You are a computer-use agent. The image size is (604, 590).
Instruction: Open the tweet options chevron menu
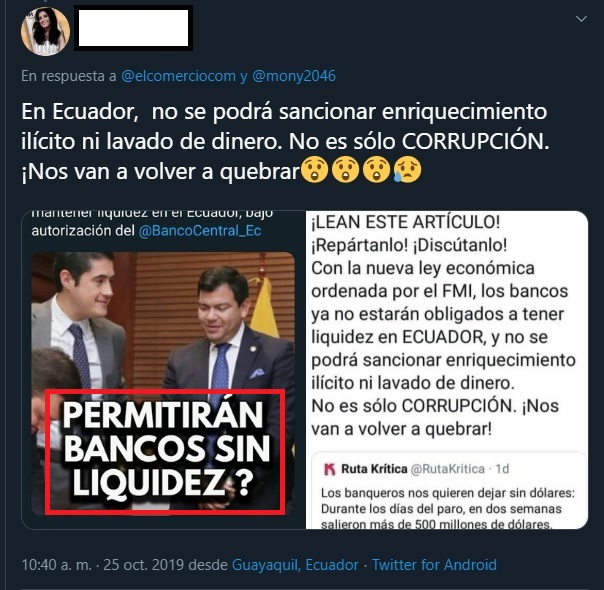tap(581, 18)
